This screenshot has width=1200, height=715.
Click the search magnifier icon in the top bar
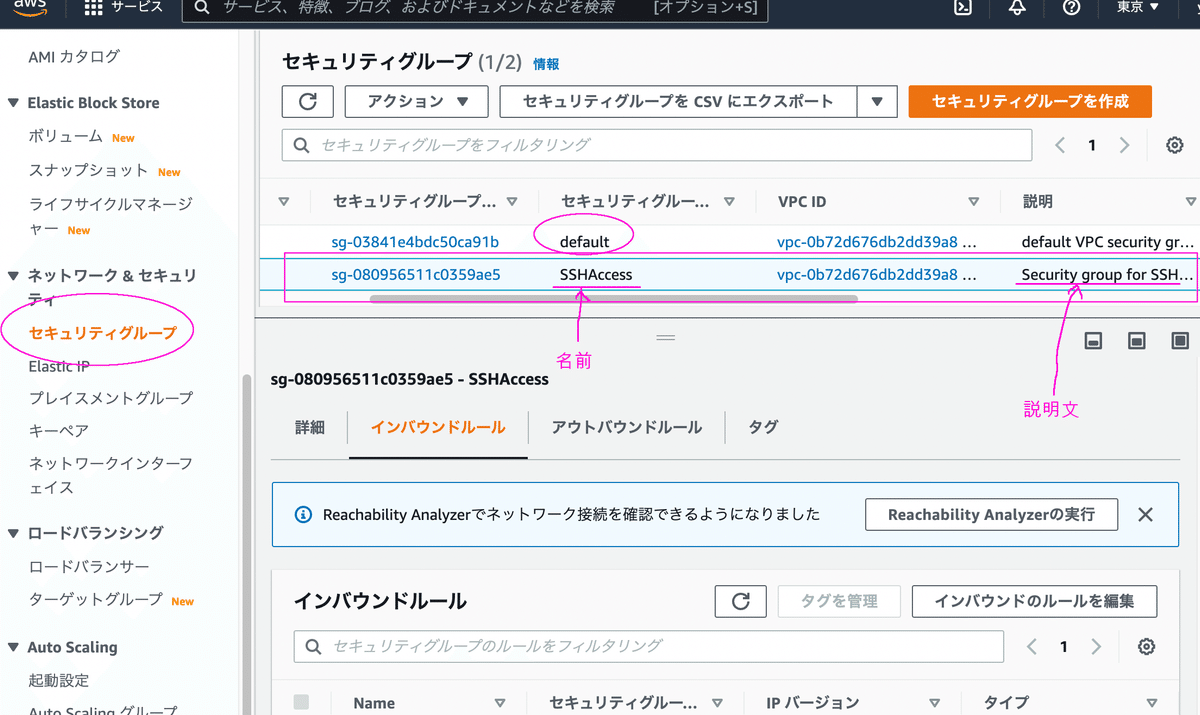[x=202, y=7]
